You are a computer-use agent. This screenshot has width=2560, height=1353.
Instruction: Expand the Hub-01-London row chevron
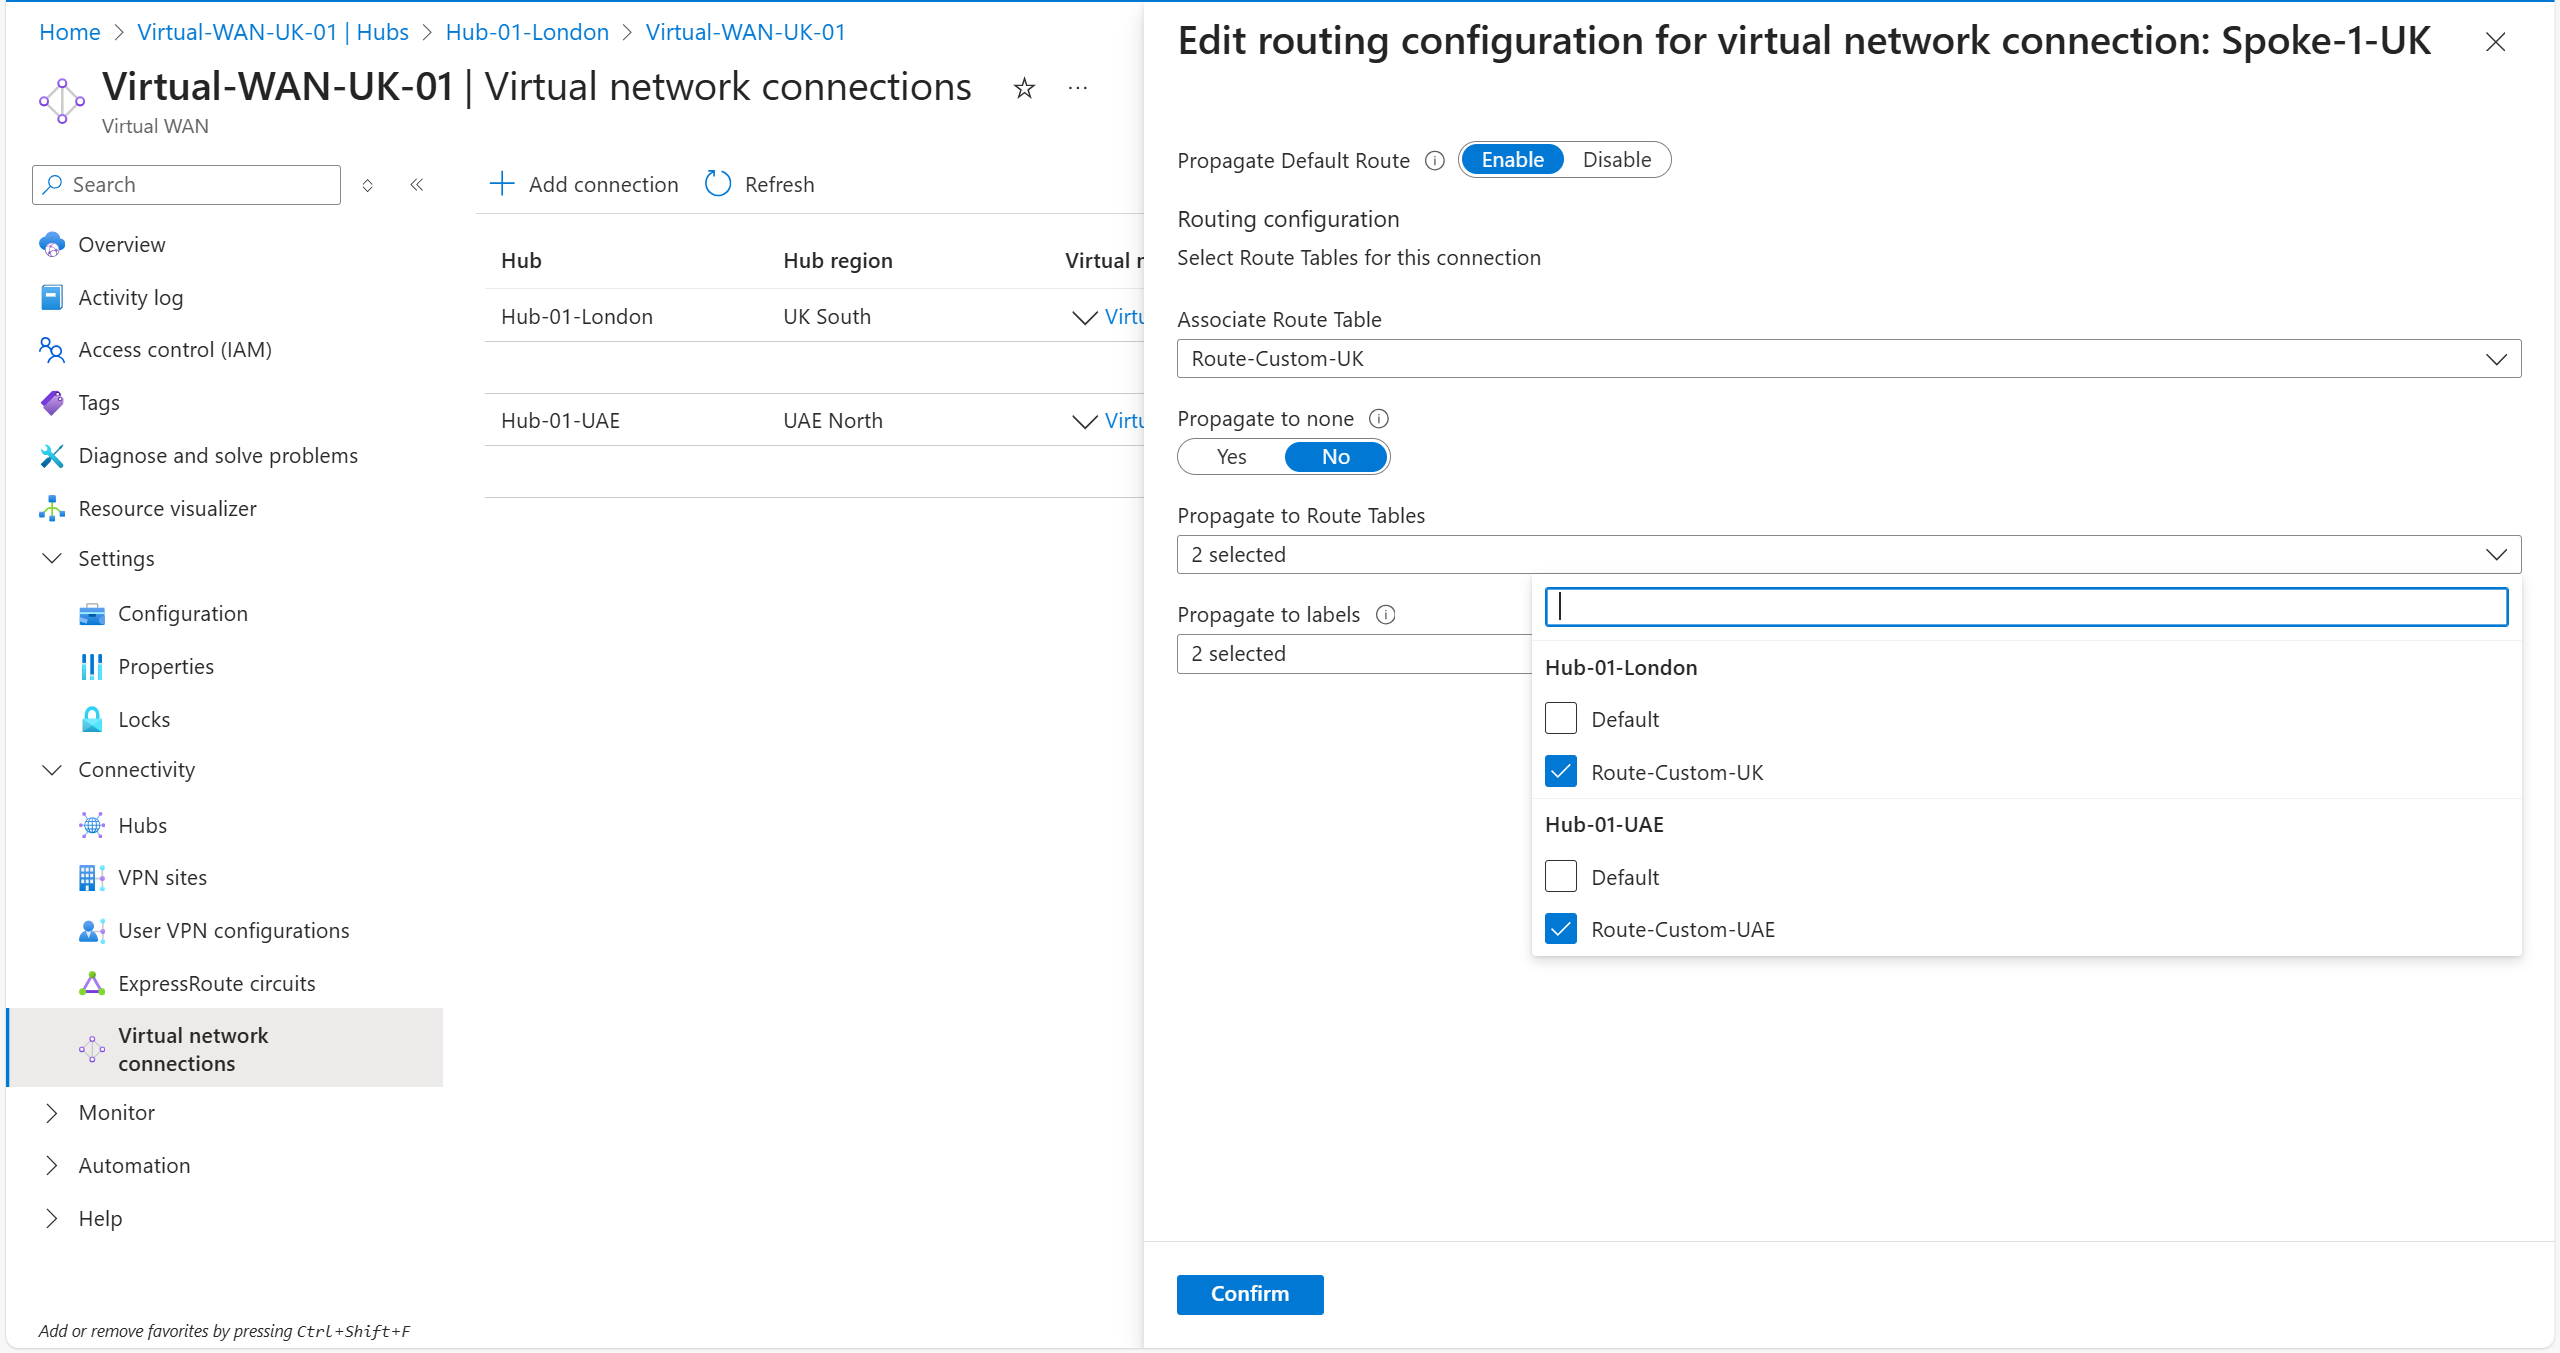tap(1085, 317)
